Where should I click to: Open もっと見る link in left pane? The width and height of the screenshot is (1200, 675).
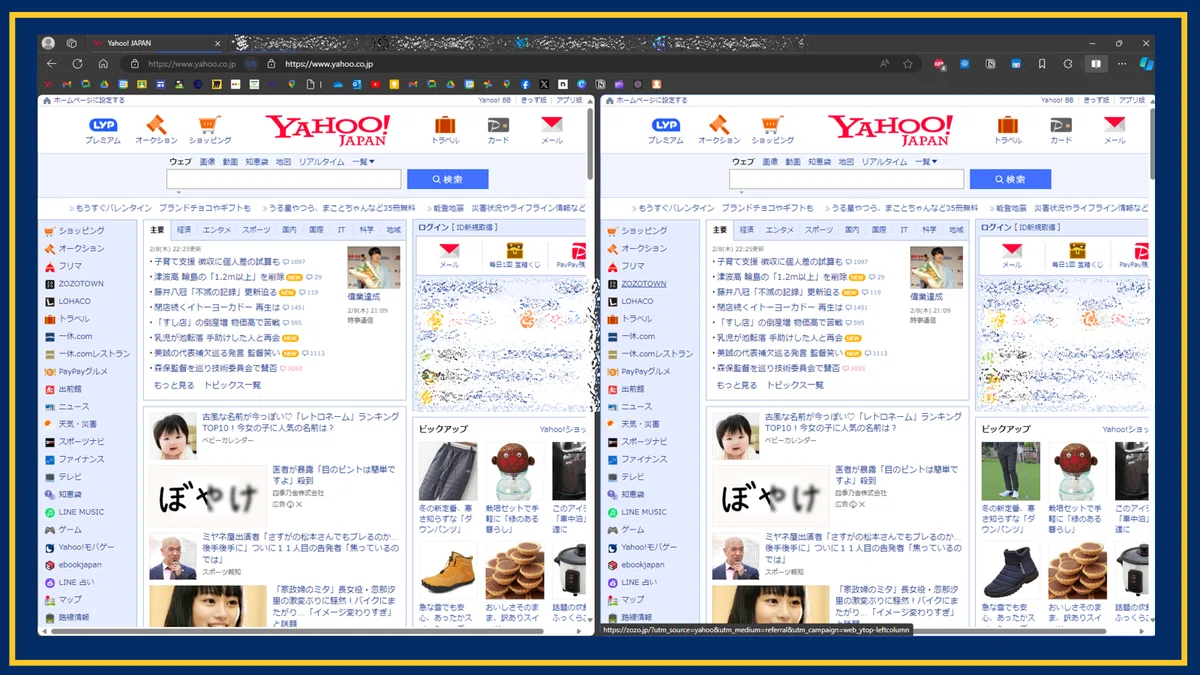(174, 385)
